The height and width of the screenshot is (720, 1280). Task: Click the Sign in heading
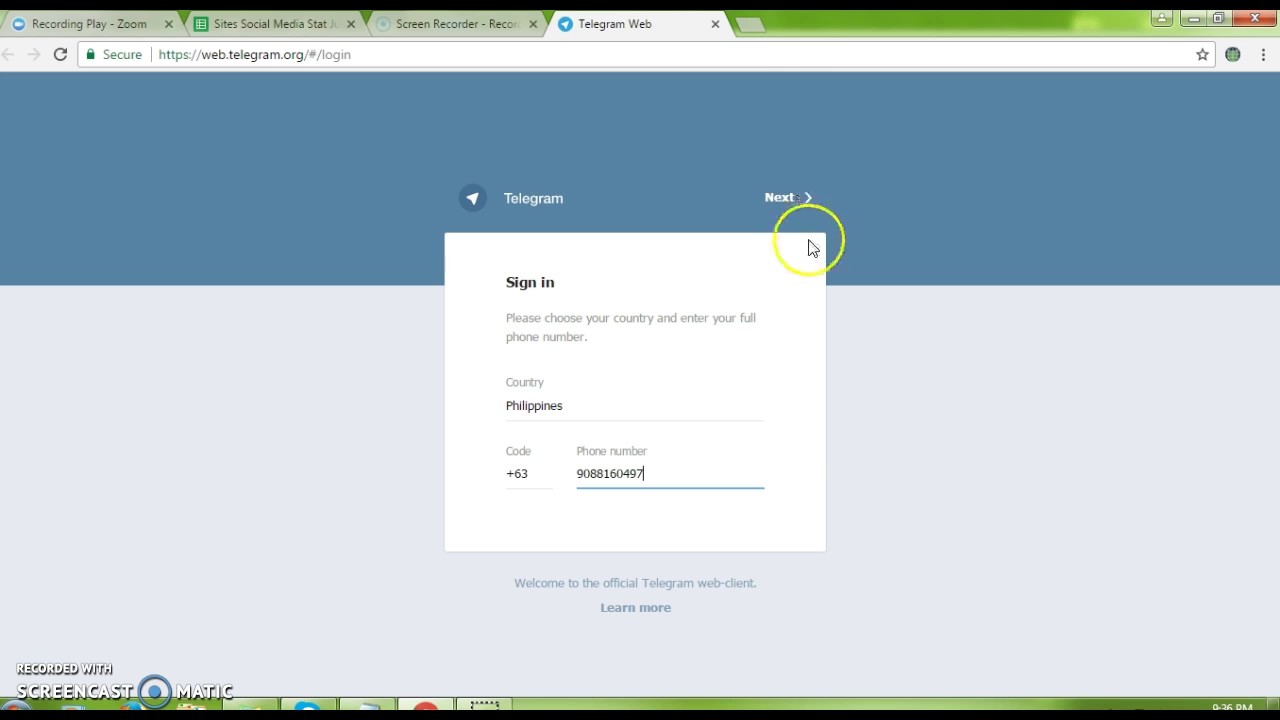530,283
